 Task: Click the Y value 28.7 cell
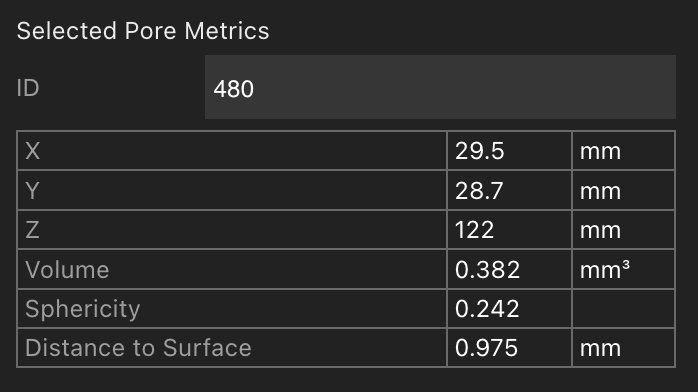click(509, 190)
